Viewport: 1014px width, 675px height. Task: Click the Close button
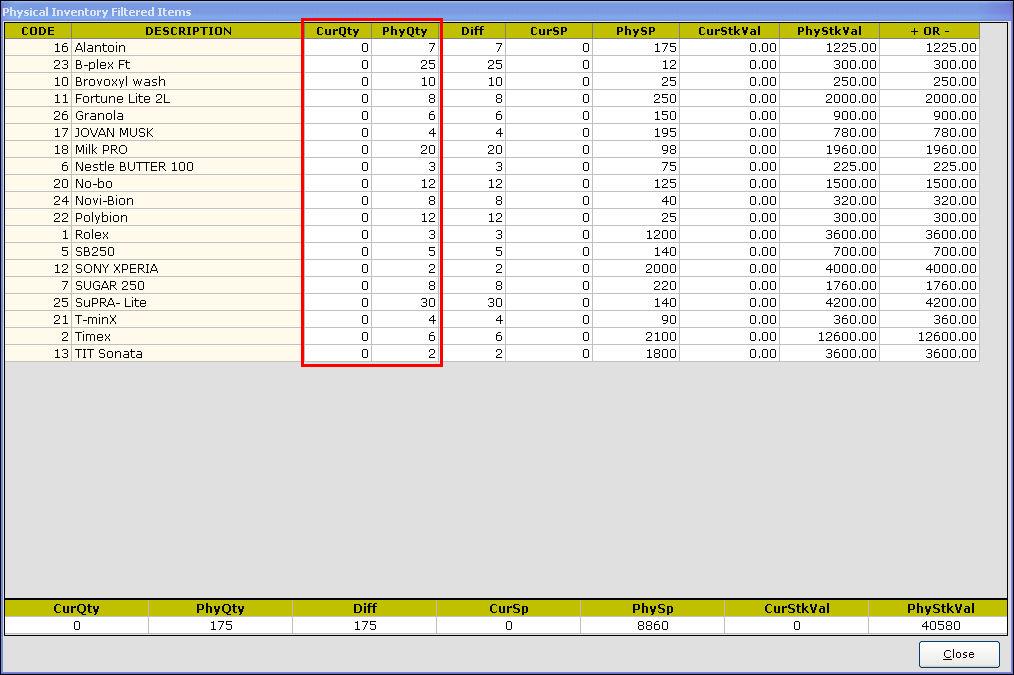[x=959, y=654]
